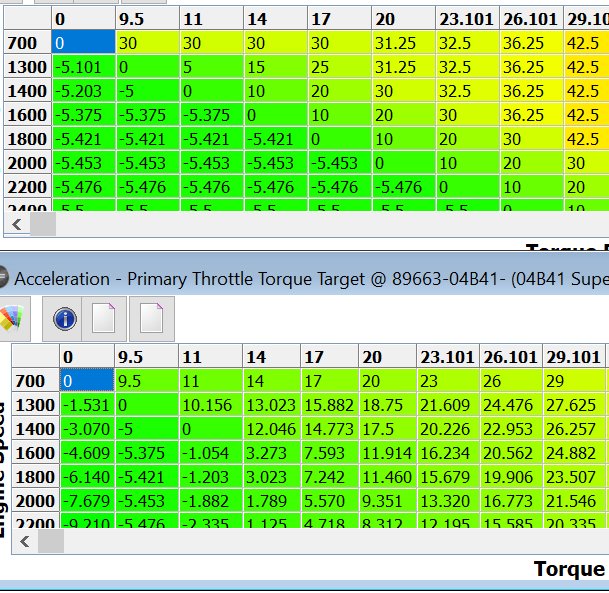Click the 31.25 cell in the upper table's 700 row
Screen dimensions: 609x593
[403, 43]
